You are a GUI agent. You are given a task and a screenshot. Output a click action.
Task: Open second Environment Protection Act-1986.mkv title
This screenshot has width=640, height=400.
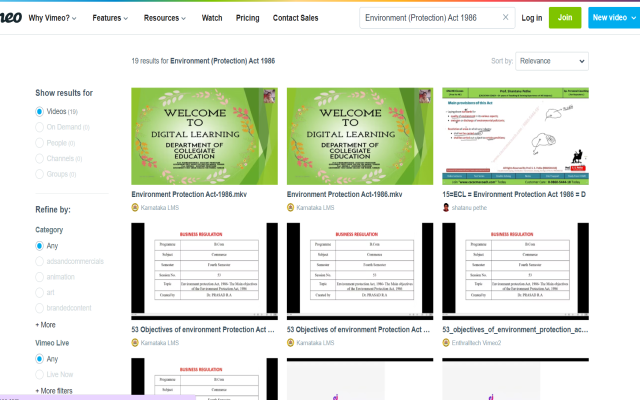coord(344,194)
